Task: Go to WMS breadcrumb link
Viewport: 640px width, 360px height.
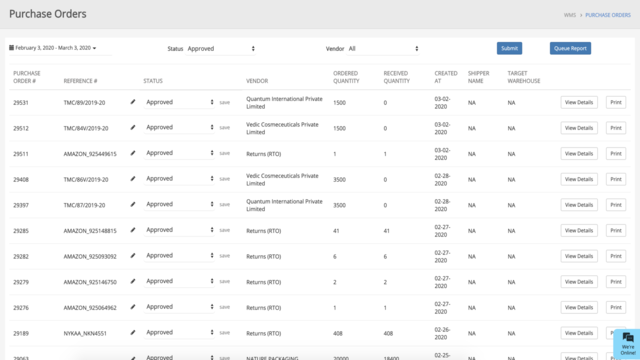Action: 569,15
